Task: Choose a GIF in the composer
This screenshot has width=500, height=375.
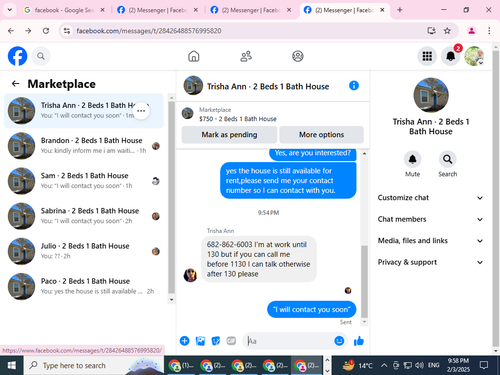Action: point(231,341)
